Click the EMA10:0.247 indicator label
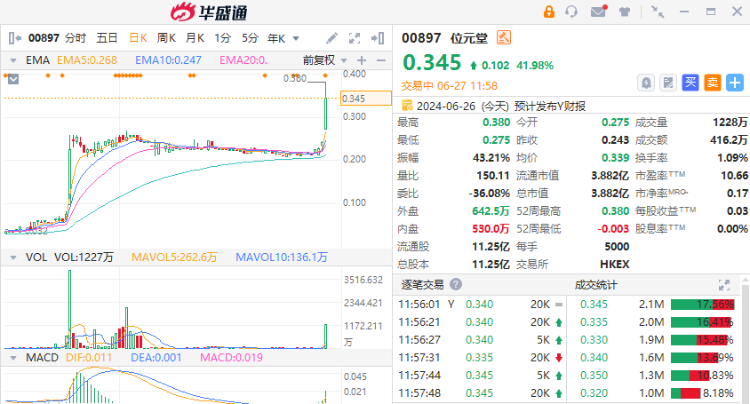 pyautogui.click(x=168, y=60)
